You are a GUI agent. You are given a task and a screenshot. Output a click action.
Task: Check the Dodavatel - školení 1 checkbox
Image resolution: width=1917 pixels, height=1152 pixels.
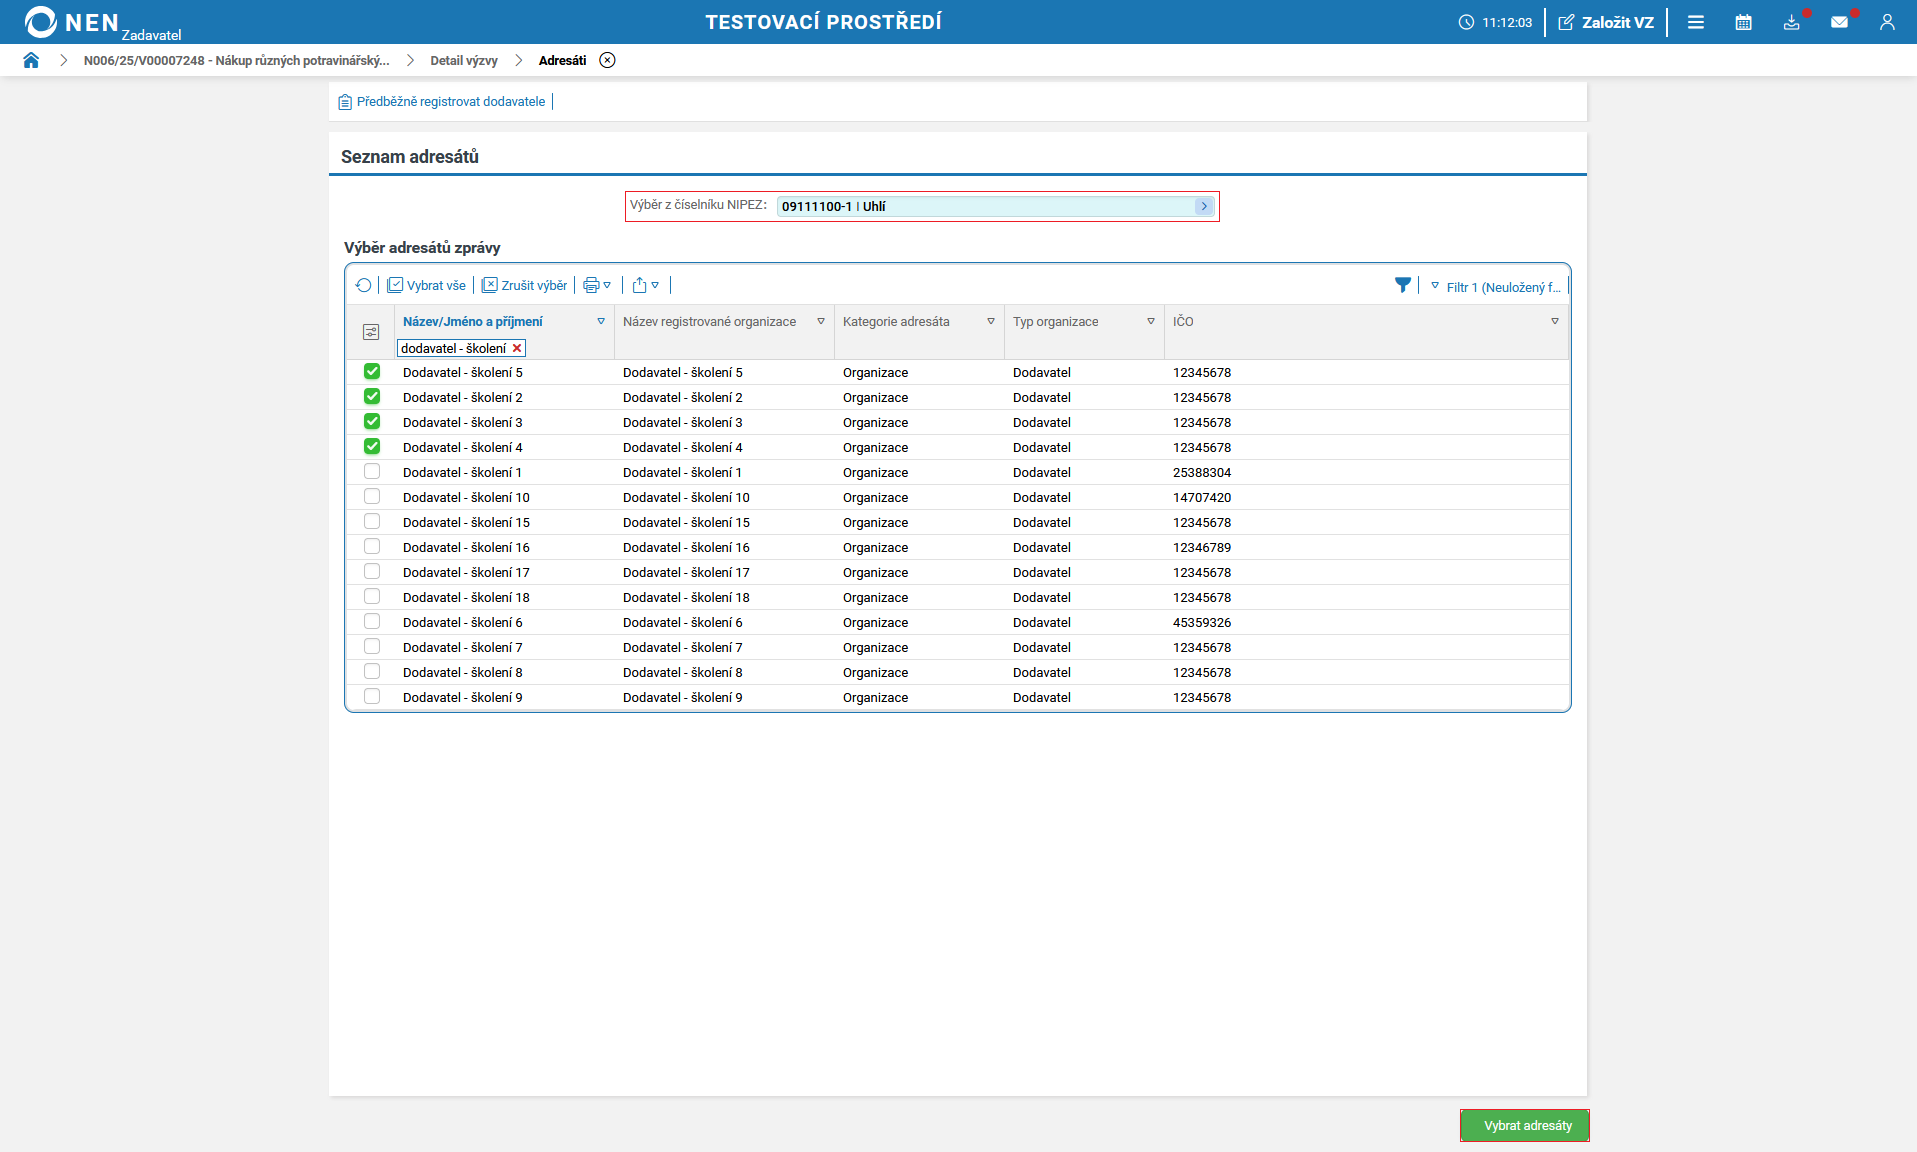click(x=372, y=472)
